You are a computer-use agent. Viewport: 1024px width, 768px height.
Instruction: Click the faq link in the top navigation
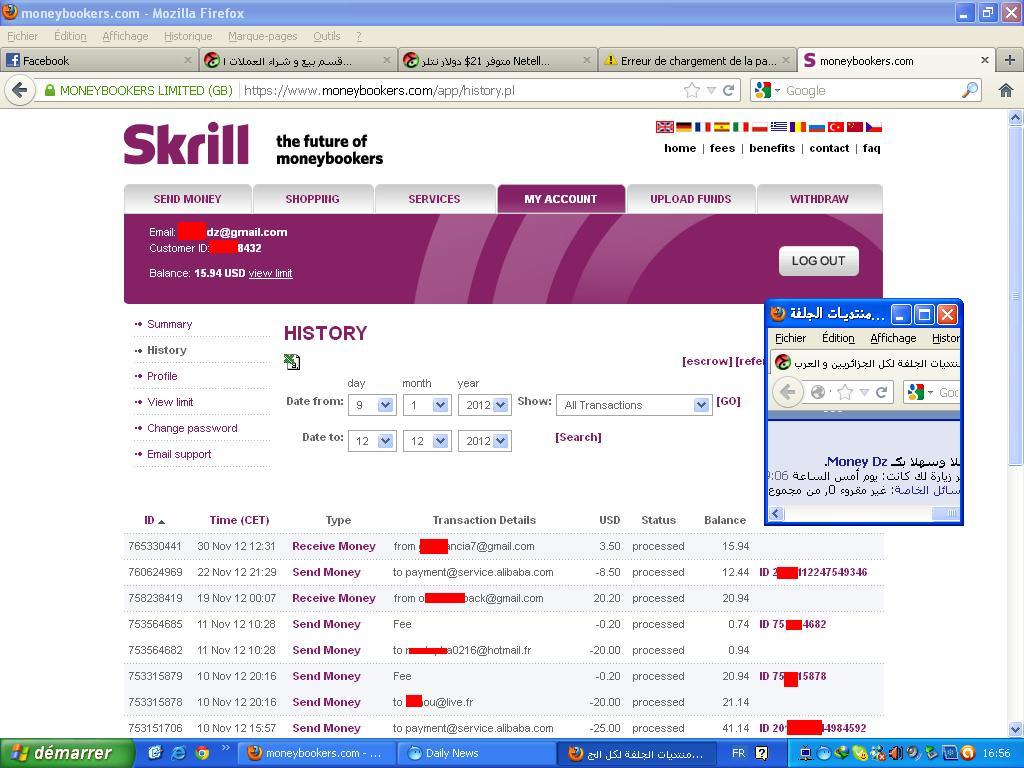[x=871, y=148]
